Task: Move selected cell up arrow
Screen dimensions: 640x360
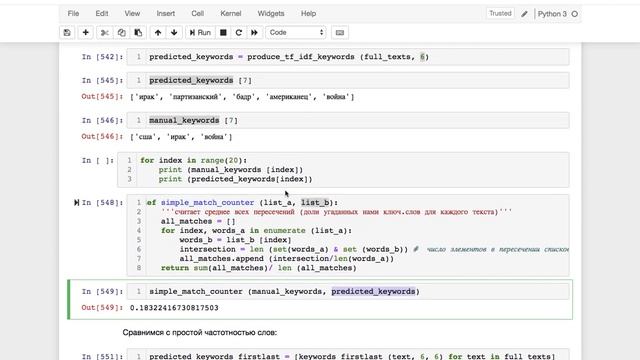Action: (x=158, y=33)
